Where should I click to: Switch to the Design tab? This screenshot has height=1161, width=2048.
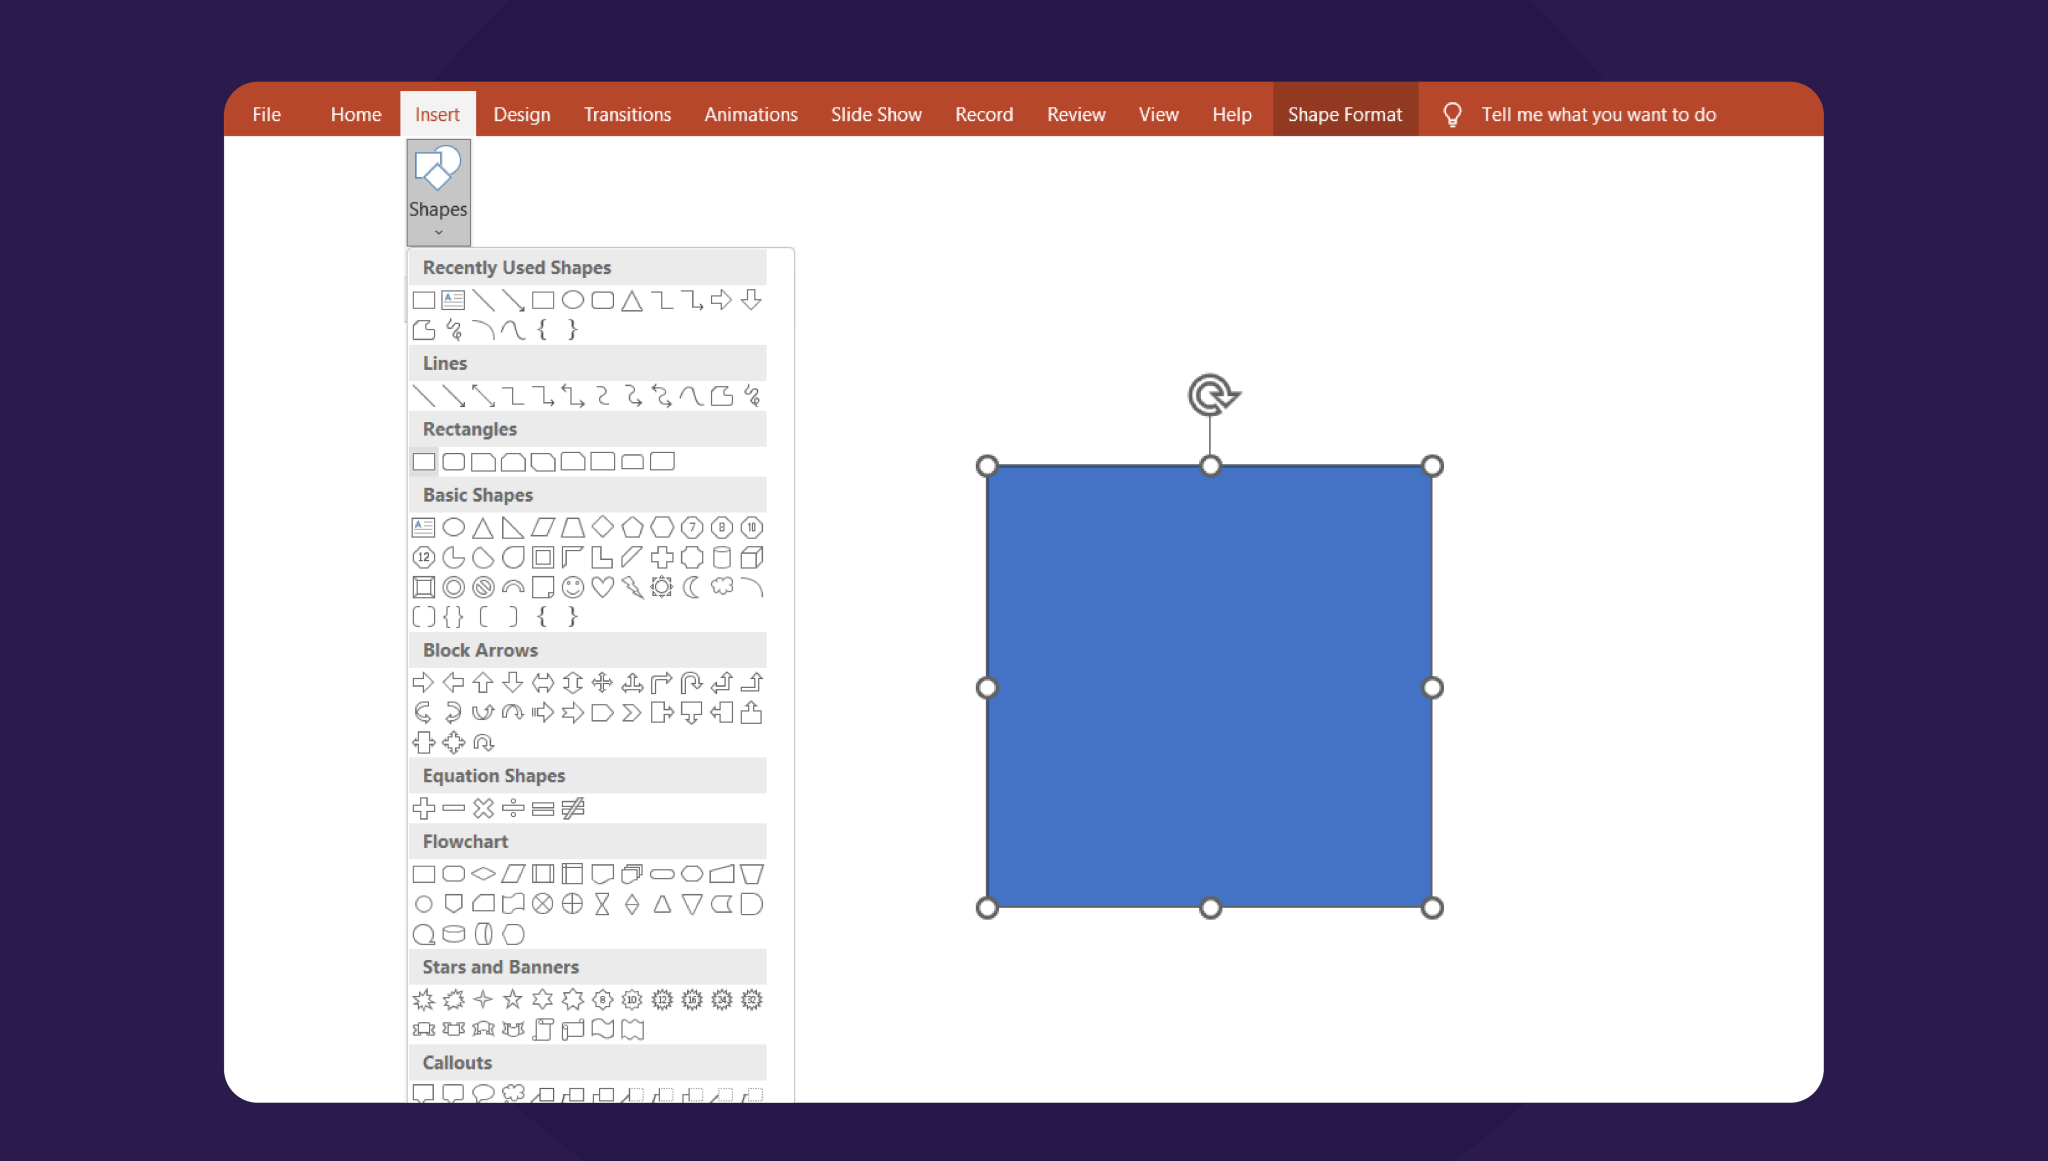(522, 114)
